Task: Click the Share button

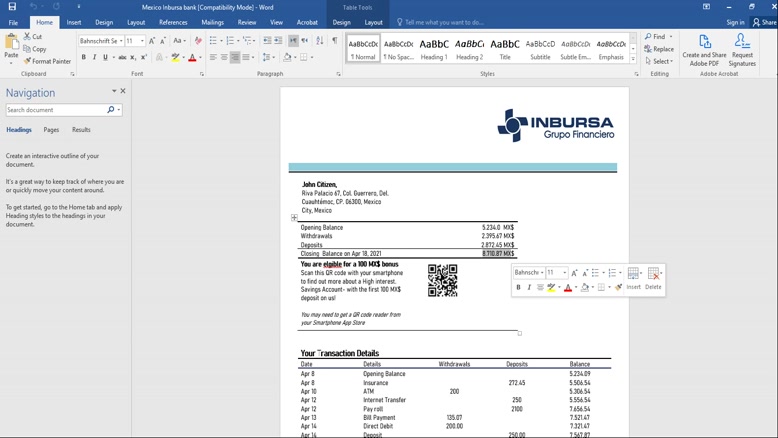Action: pyautogui.click(x=764, y=22)
